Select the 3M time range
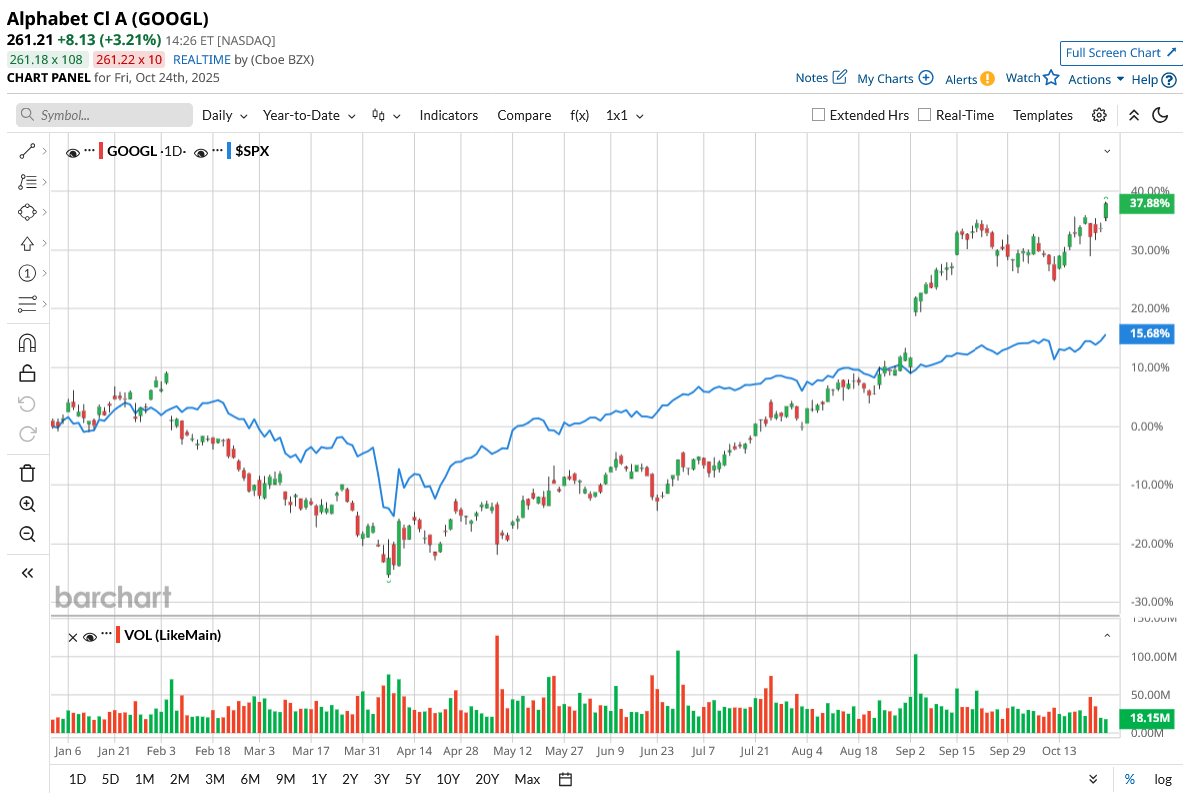Viewport: 1183px width, 793px height. [x=215, y=779]
